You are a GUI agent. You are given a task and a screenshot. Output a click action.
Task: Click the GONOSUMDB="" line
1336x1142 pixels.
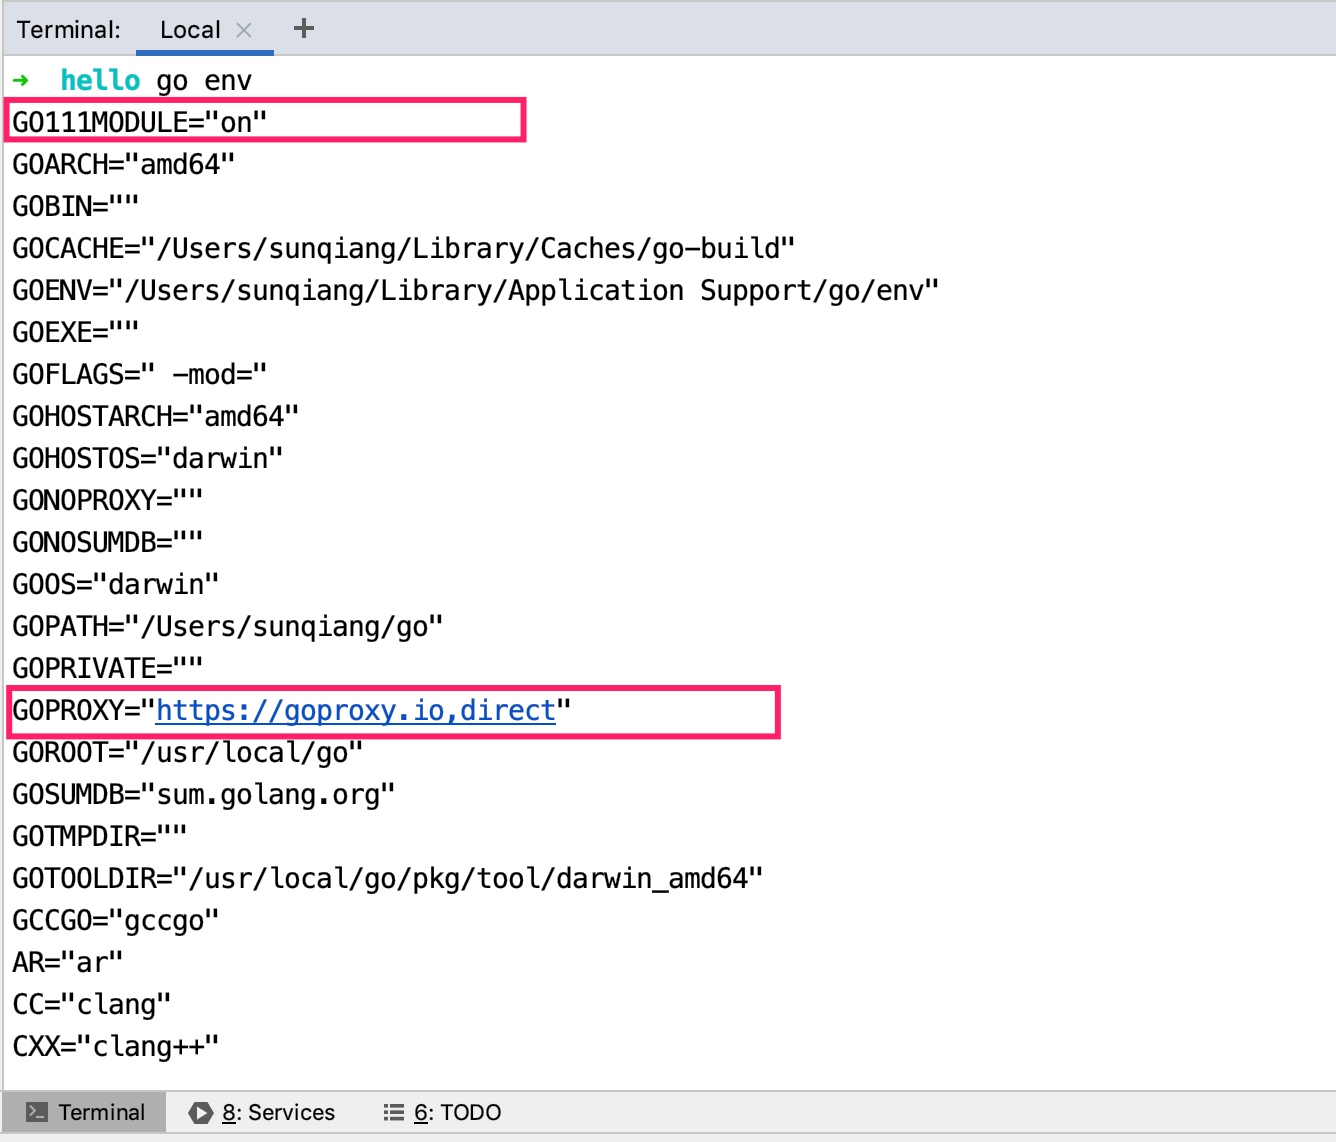click(108, 542)
